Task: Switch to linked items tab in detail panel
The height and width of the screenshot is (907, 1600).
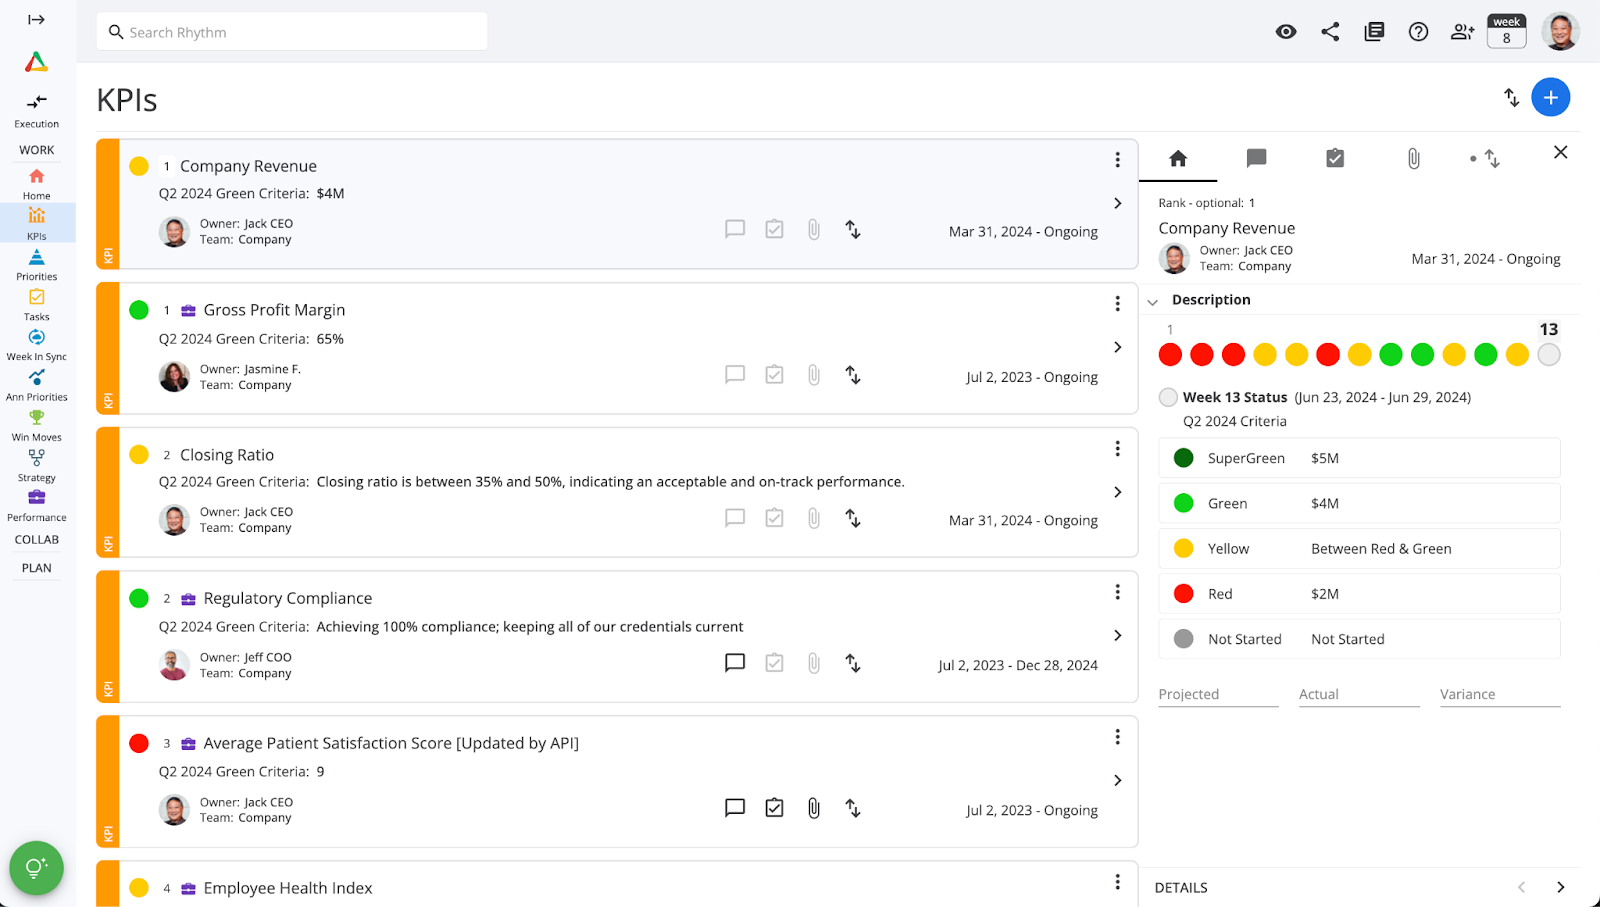Action: [x=1485, y=158]
